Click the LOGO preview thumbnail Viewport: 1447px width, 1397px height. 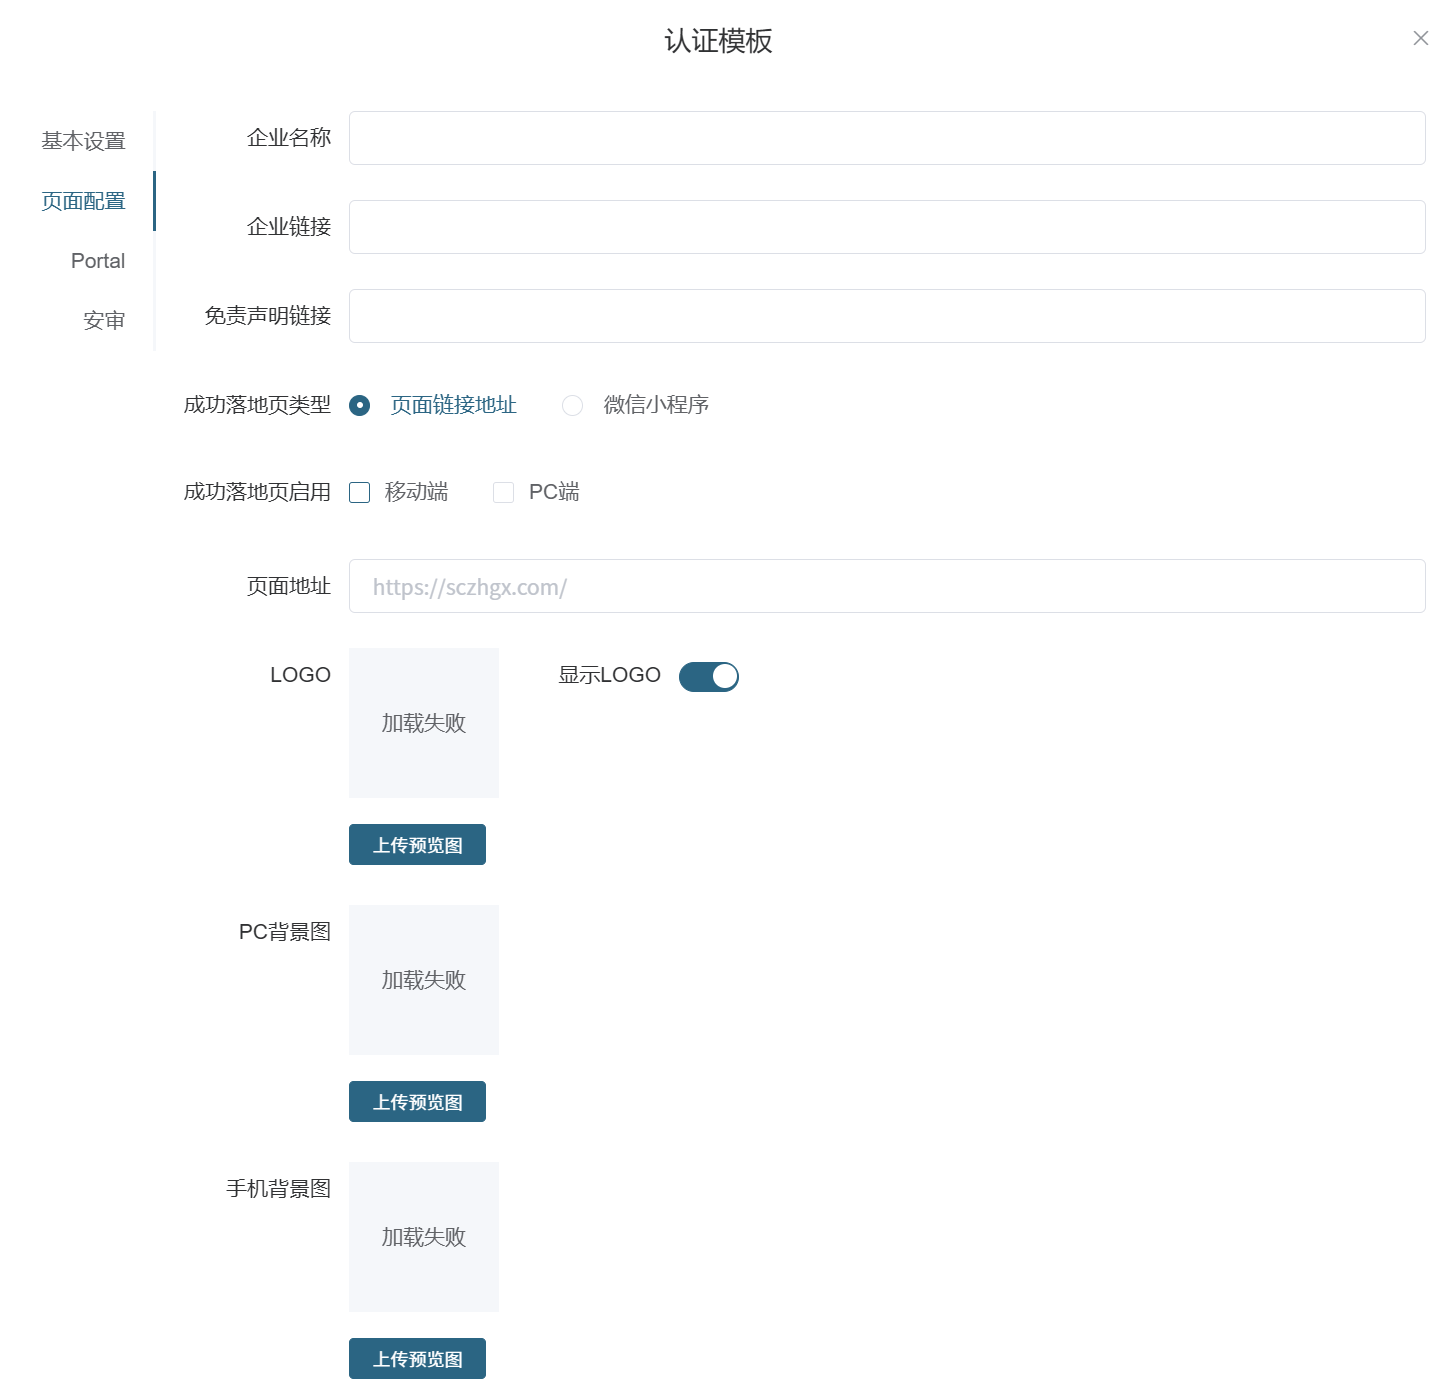click(424, 723)
